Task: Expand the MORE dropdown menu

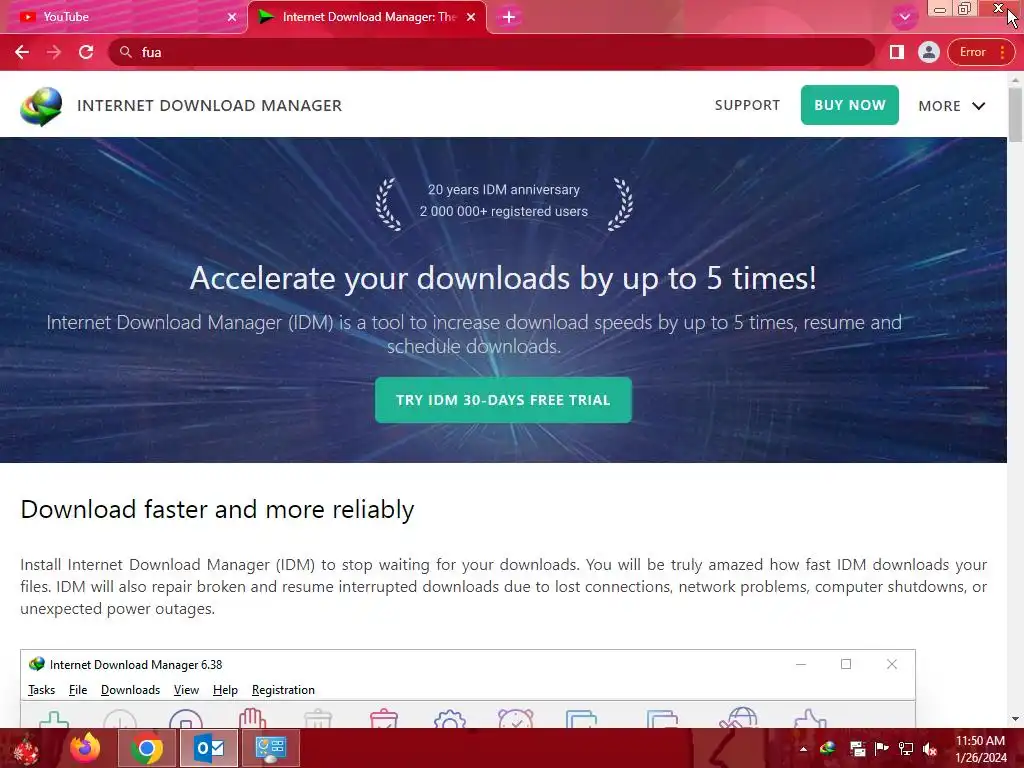Action: click(x=952, y=106)
